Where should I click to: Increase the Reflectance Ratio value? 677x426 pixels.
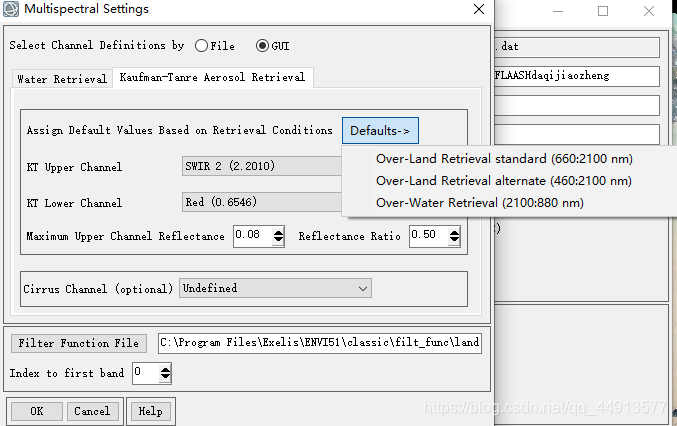(454, 232)
